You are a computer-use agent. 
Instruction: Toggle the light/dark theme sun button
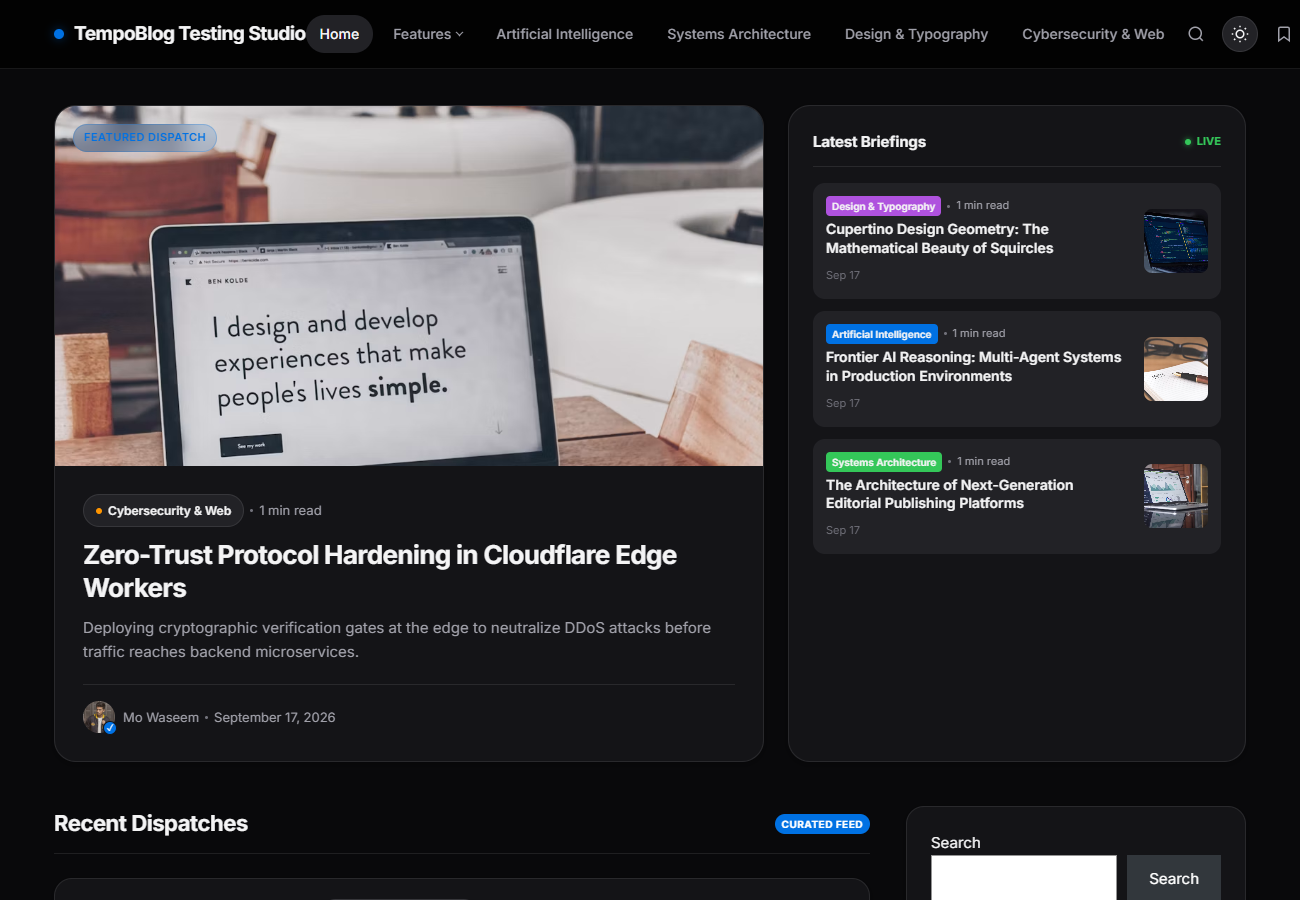point(1240,34)
